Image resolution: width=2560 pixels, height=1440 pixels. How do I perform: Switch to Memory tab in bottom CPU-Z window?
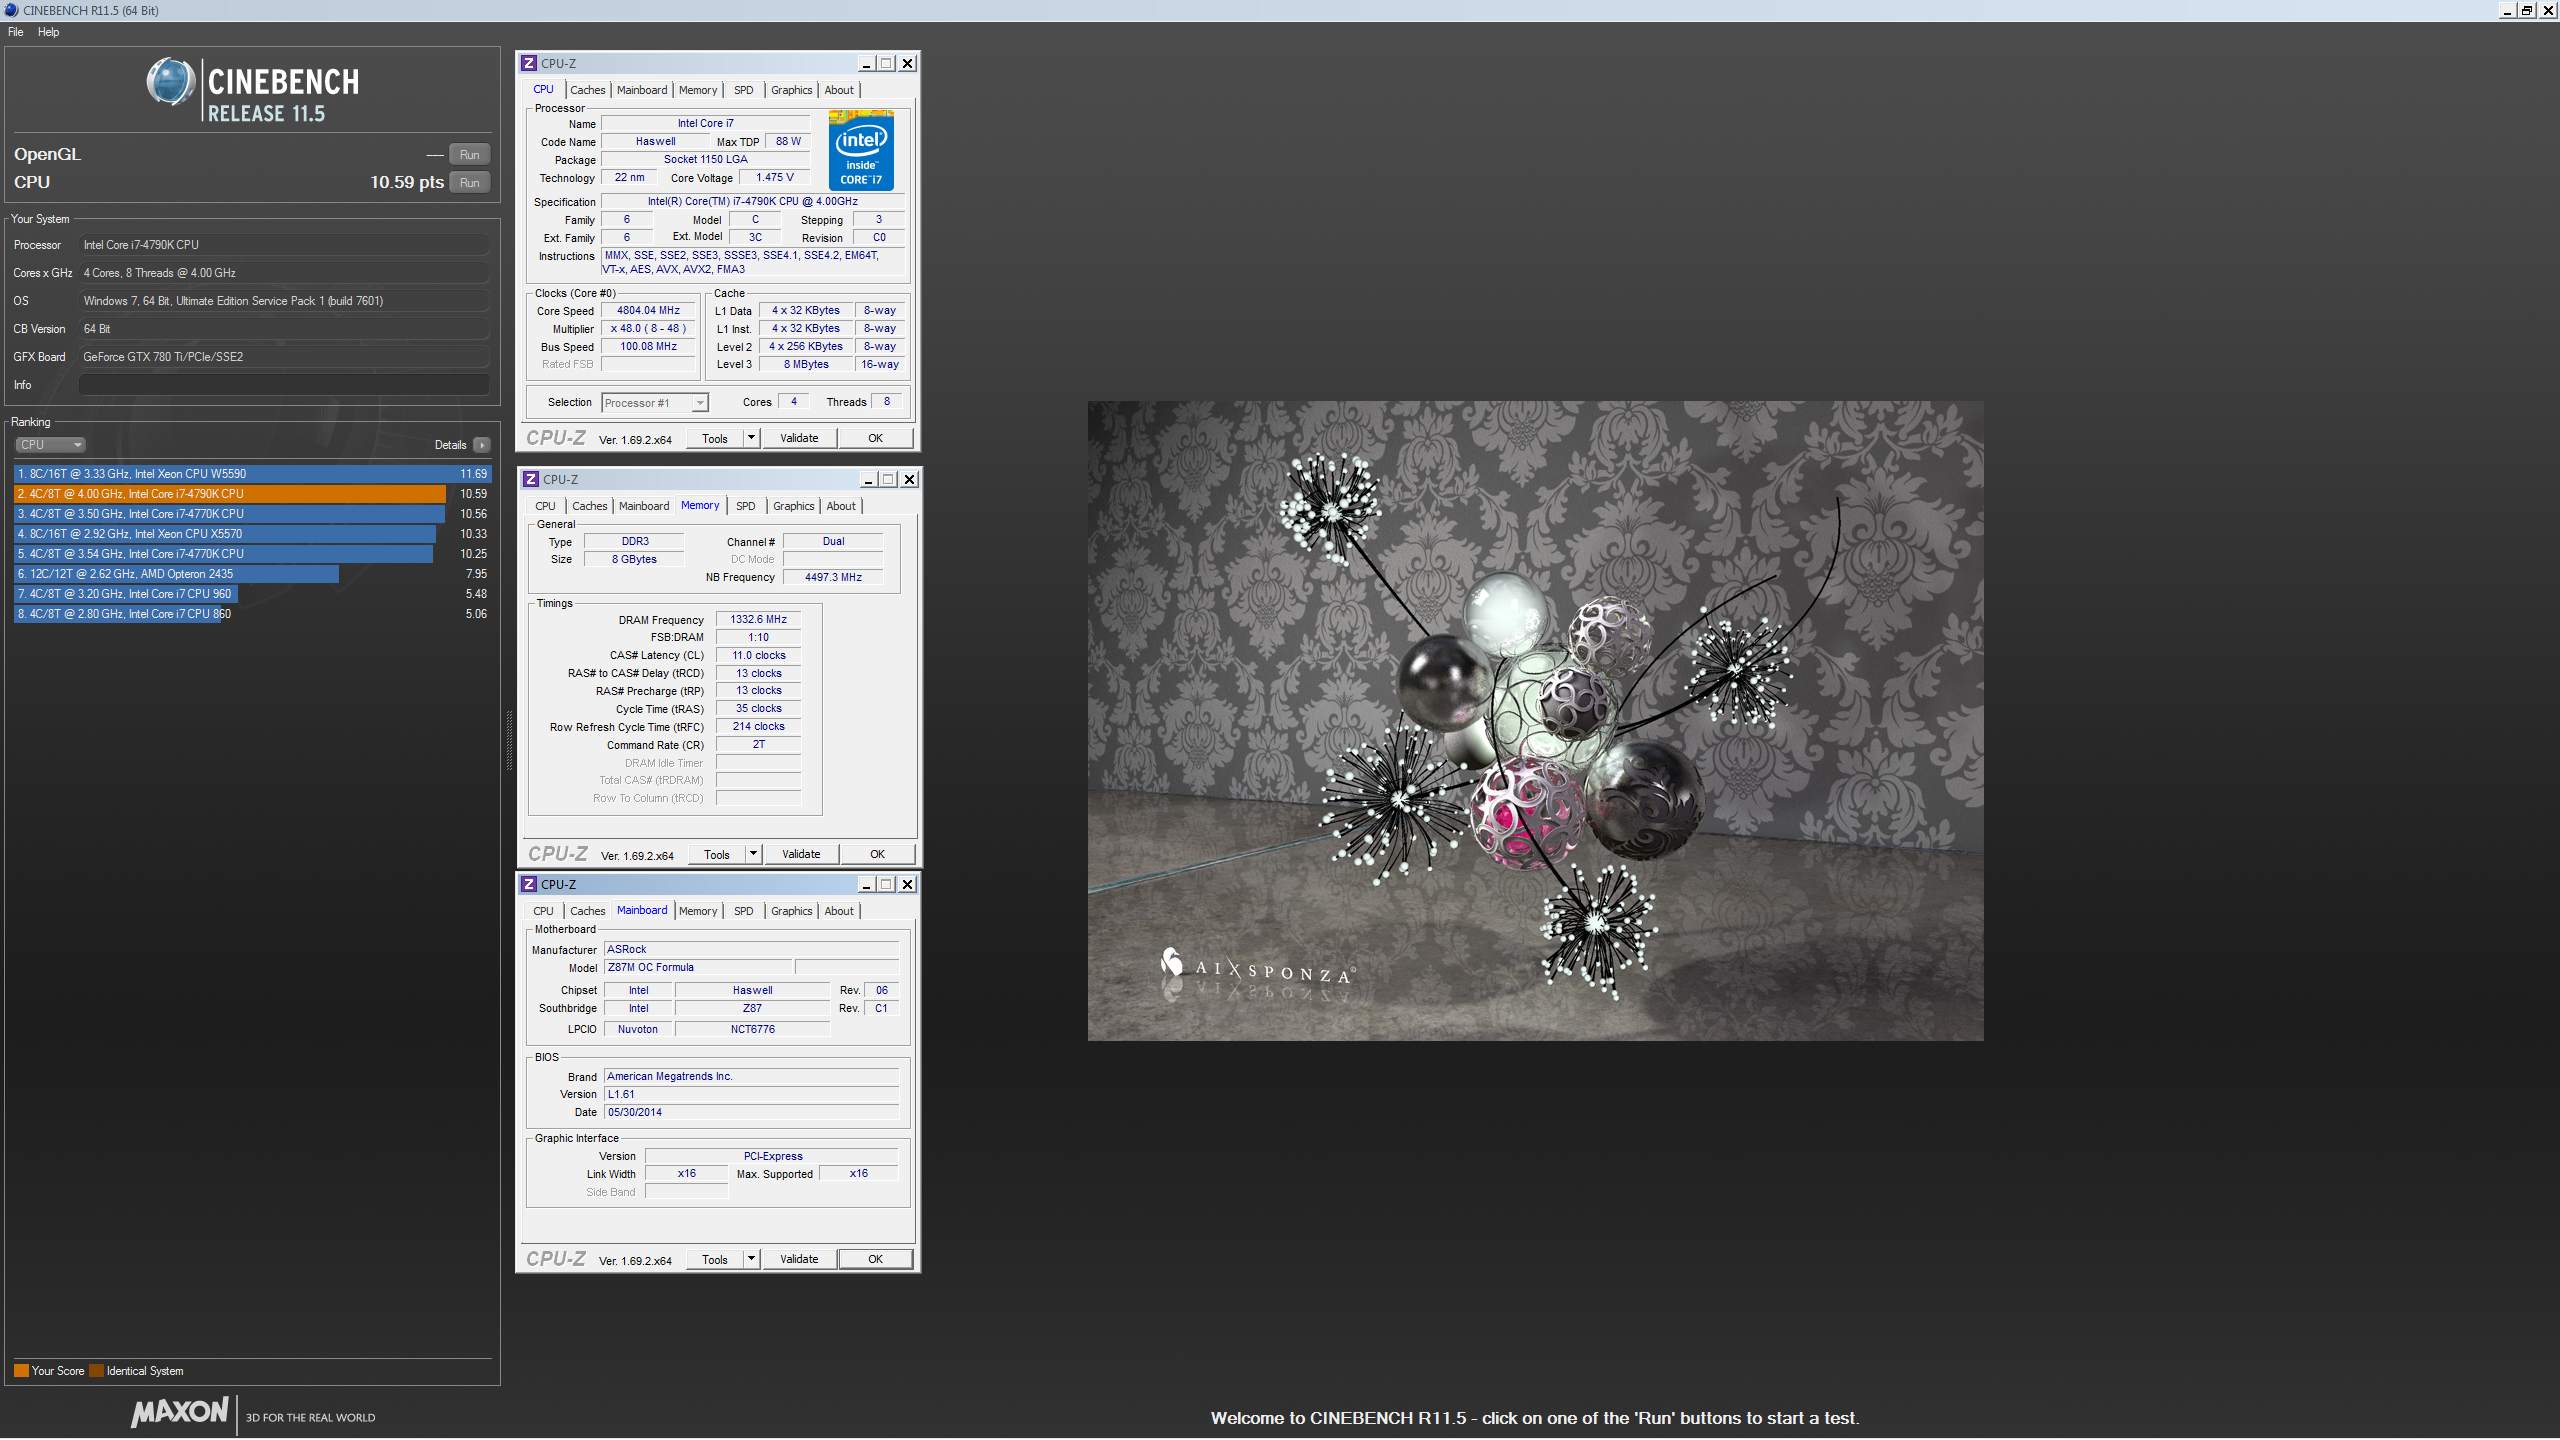(698, 911)
